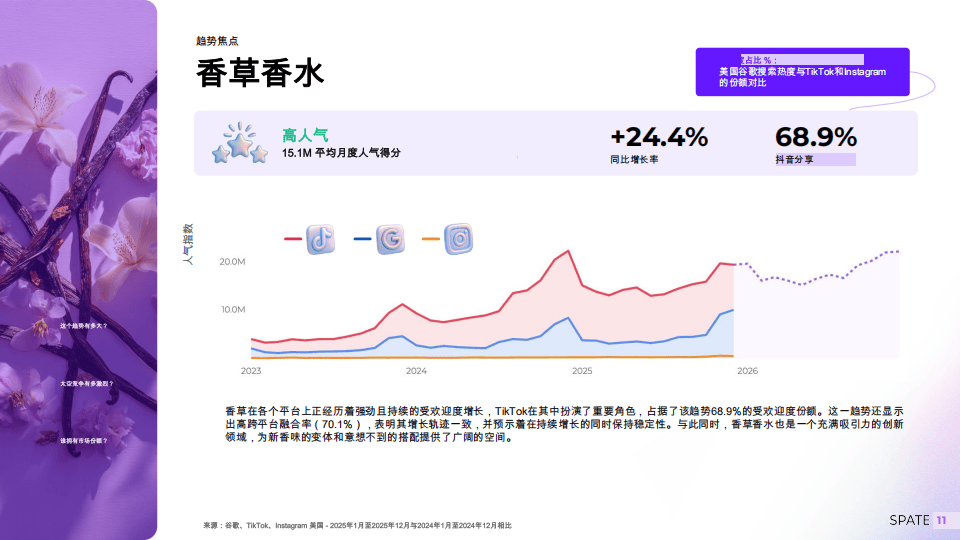Select the +24.4% year-over-year growth figure
Viewport: 960px width, 540px height.
click(658, 137)
